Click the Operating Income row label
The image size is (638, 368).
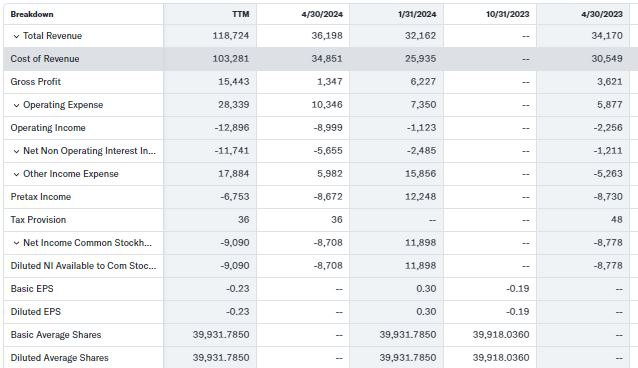48,128
